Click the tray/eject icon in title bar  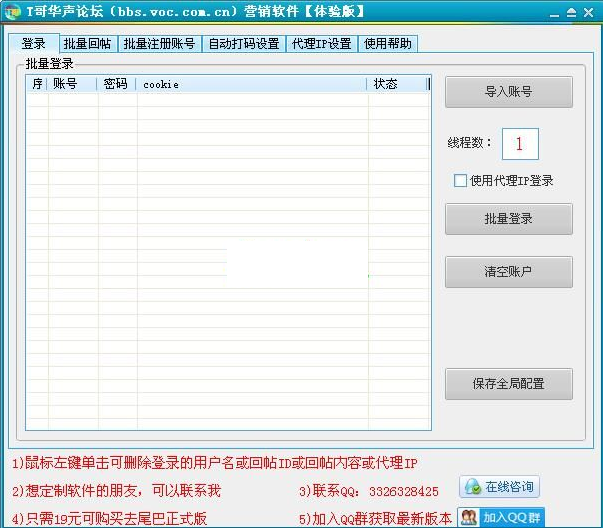coord(571,12)
